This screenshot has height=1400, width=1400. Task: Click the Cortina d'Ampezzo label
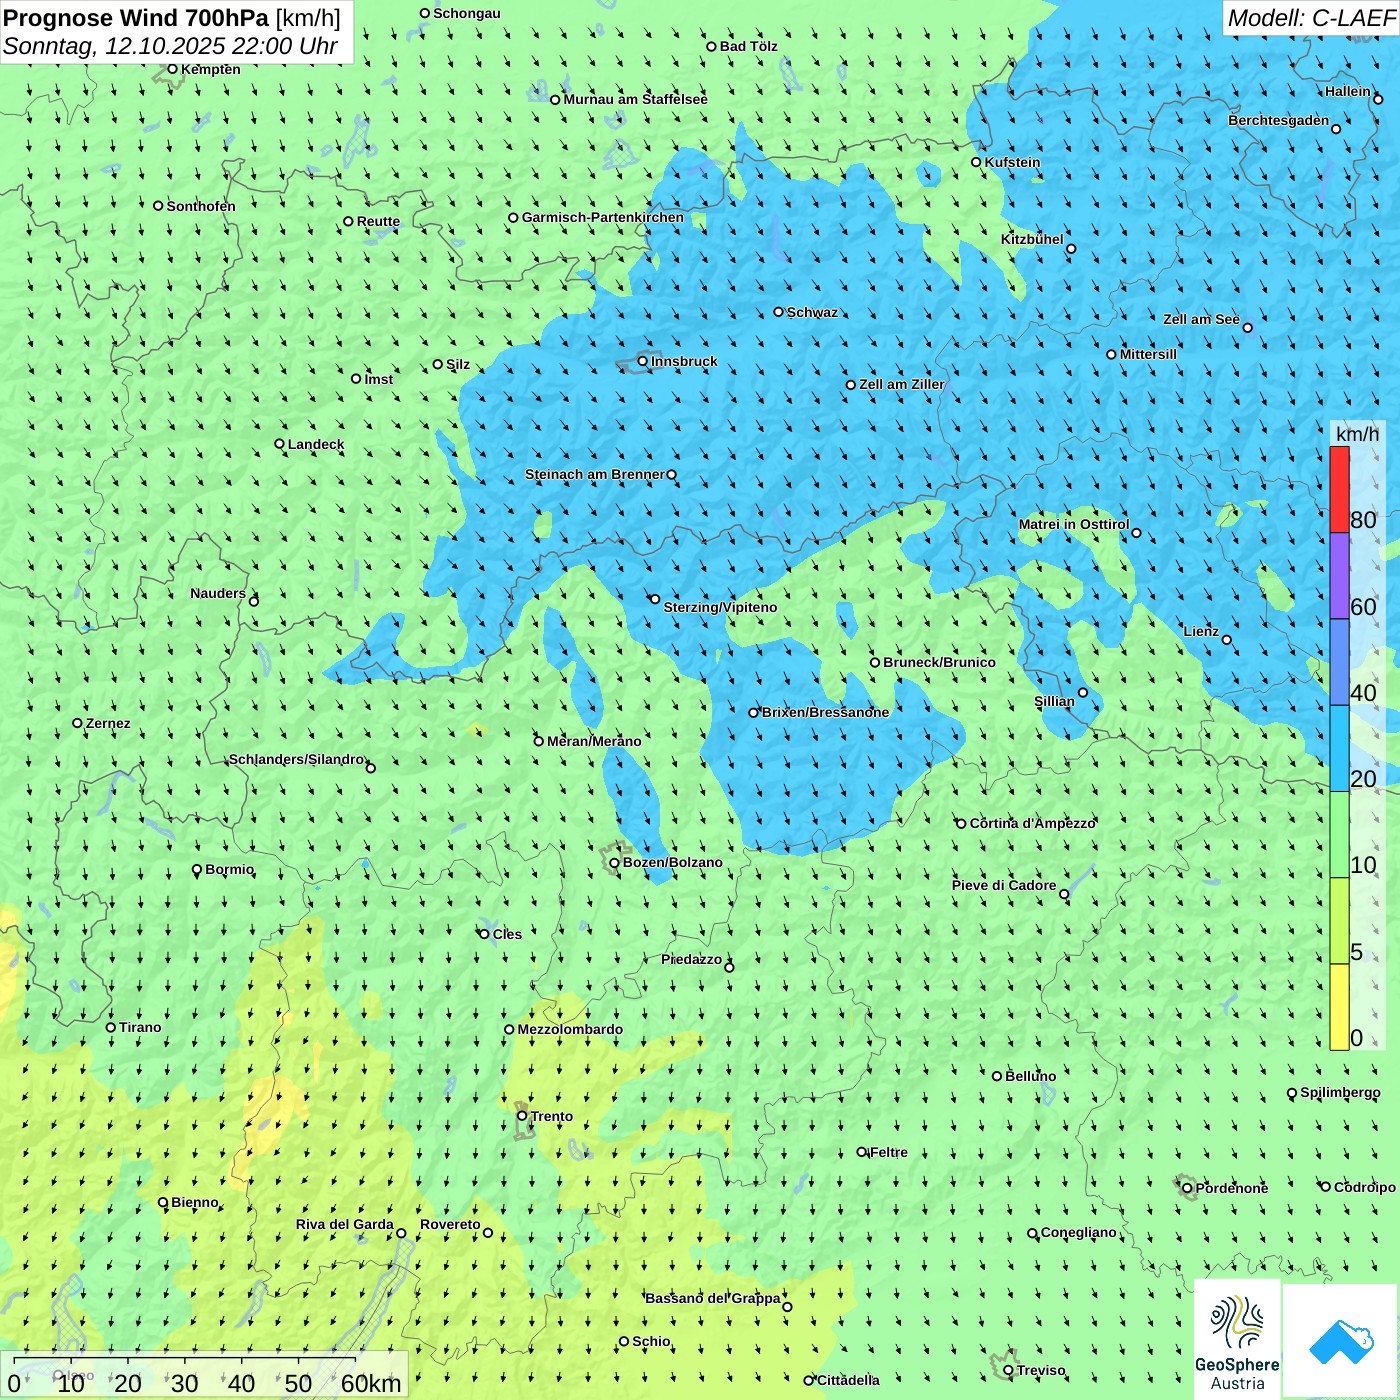[x=1032, y=823]
